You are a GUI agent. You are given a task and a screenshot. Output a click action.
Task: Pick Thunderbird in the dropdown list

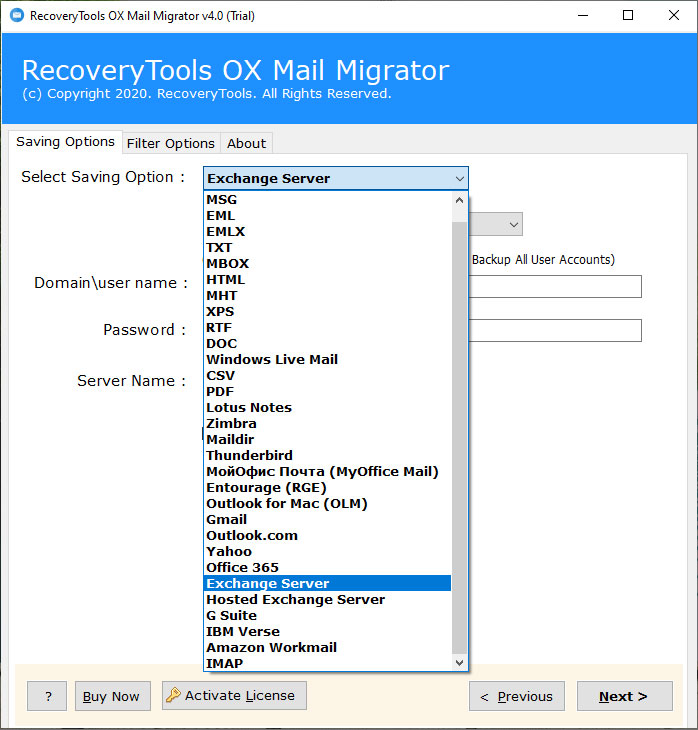328,455
